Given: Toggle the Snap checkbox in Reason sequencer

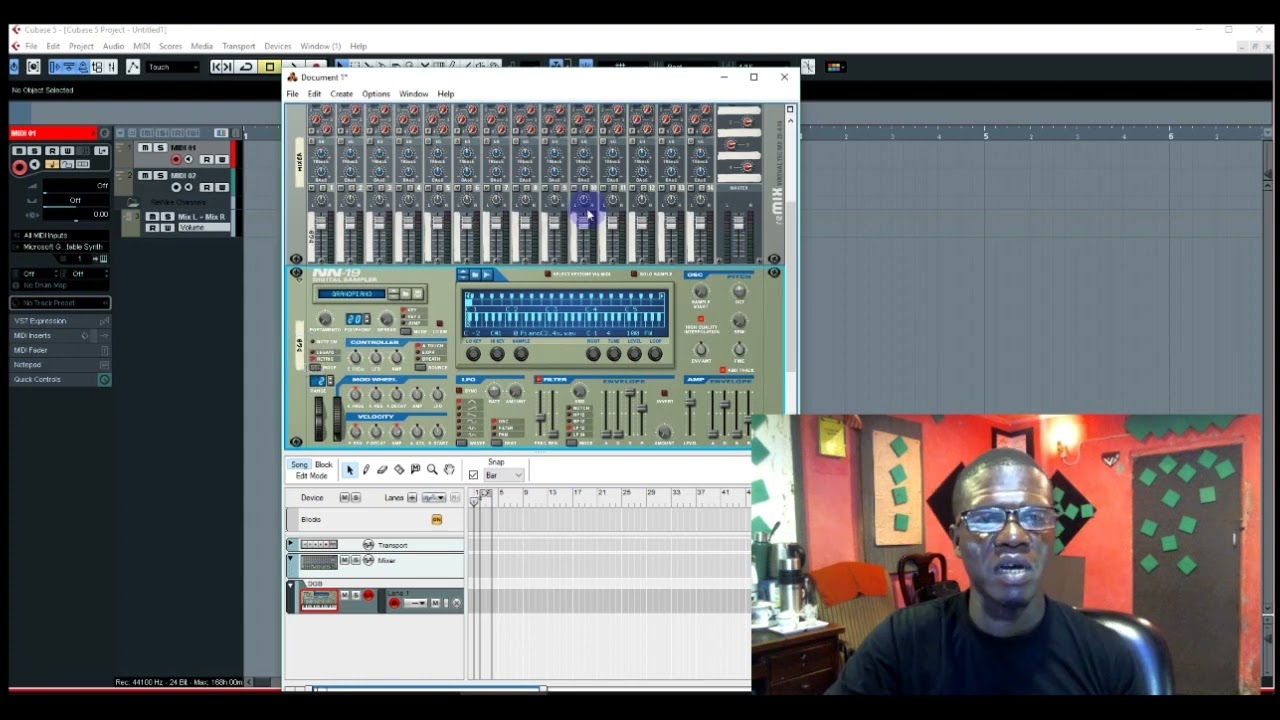Looking at the screenshot, I should pos(473,475).
